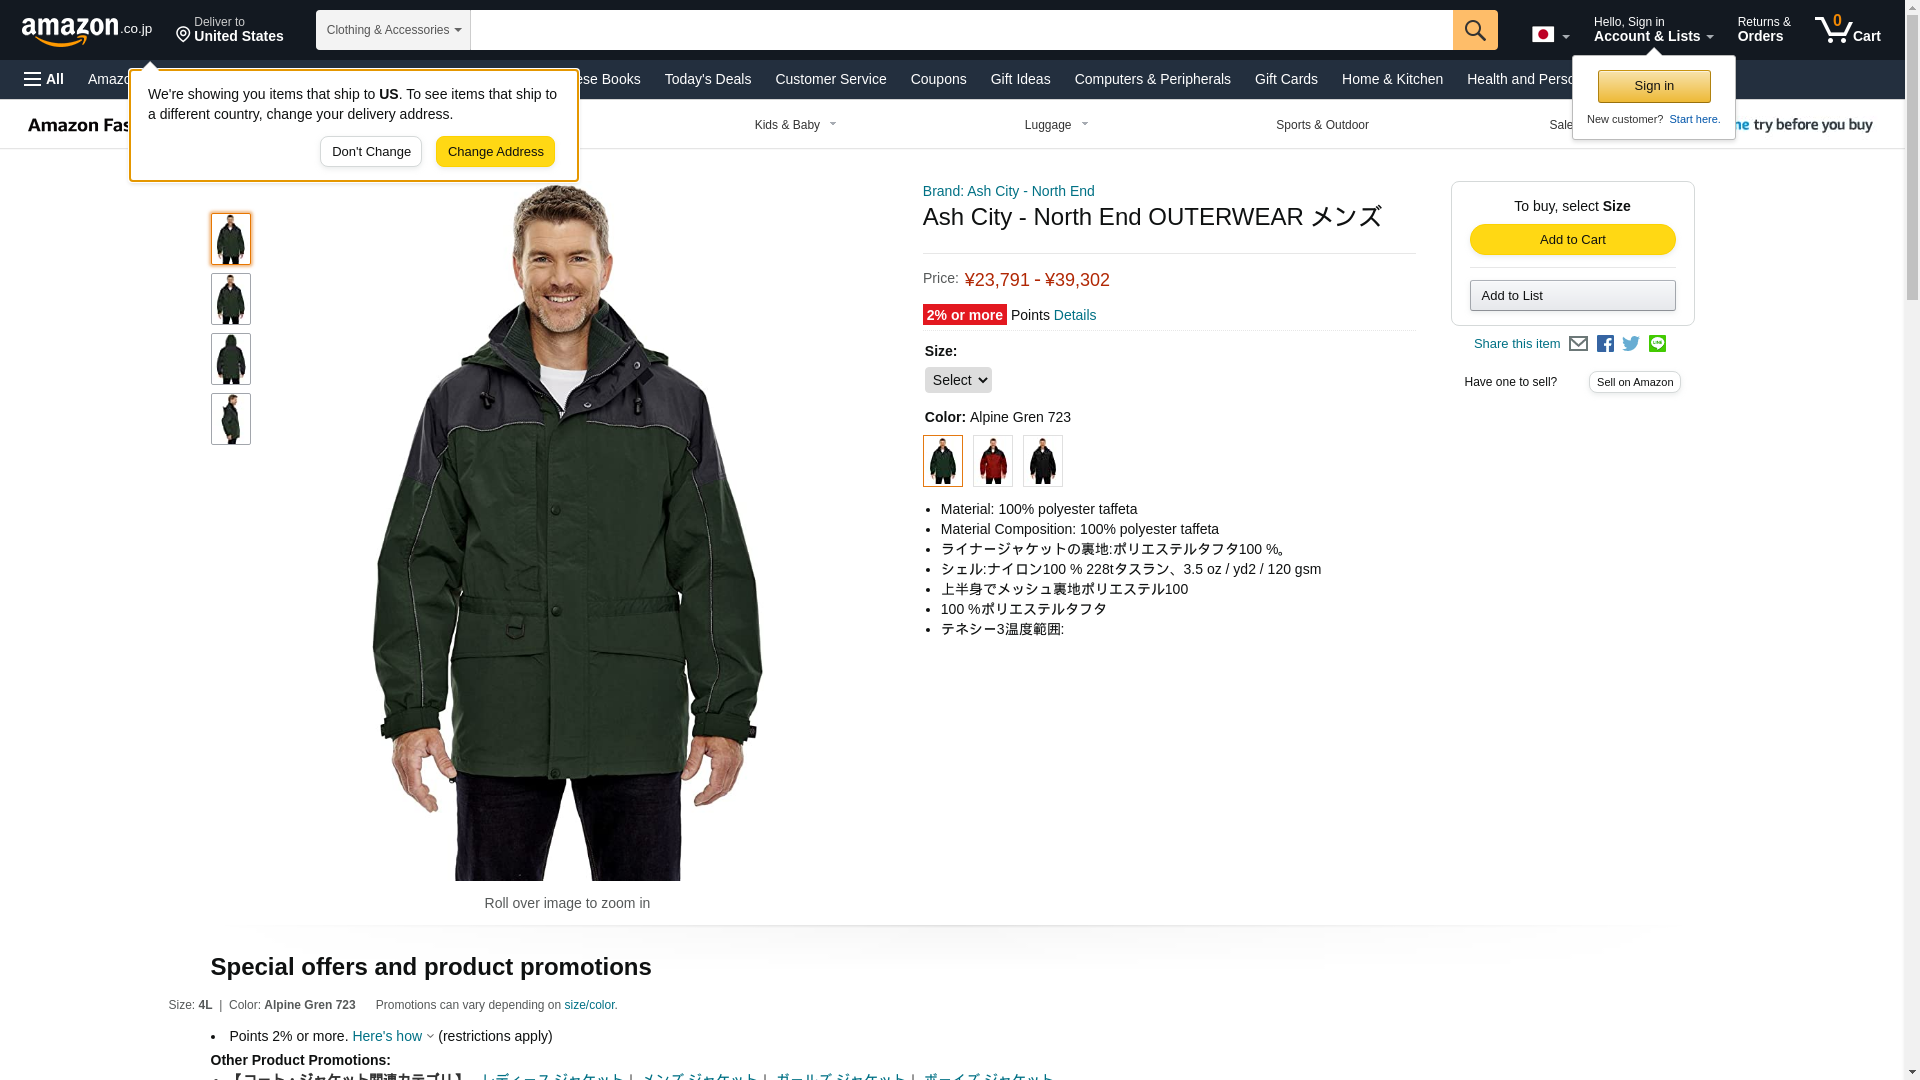This screenshot has height=1080, width=1920.
Task: Choose the black jacket color swatch
Action: [1043, 461]
